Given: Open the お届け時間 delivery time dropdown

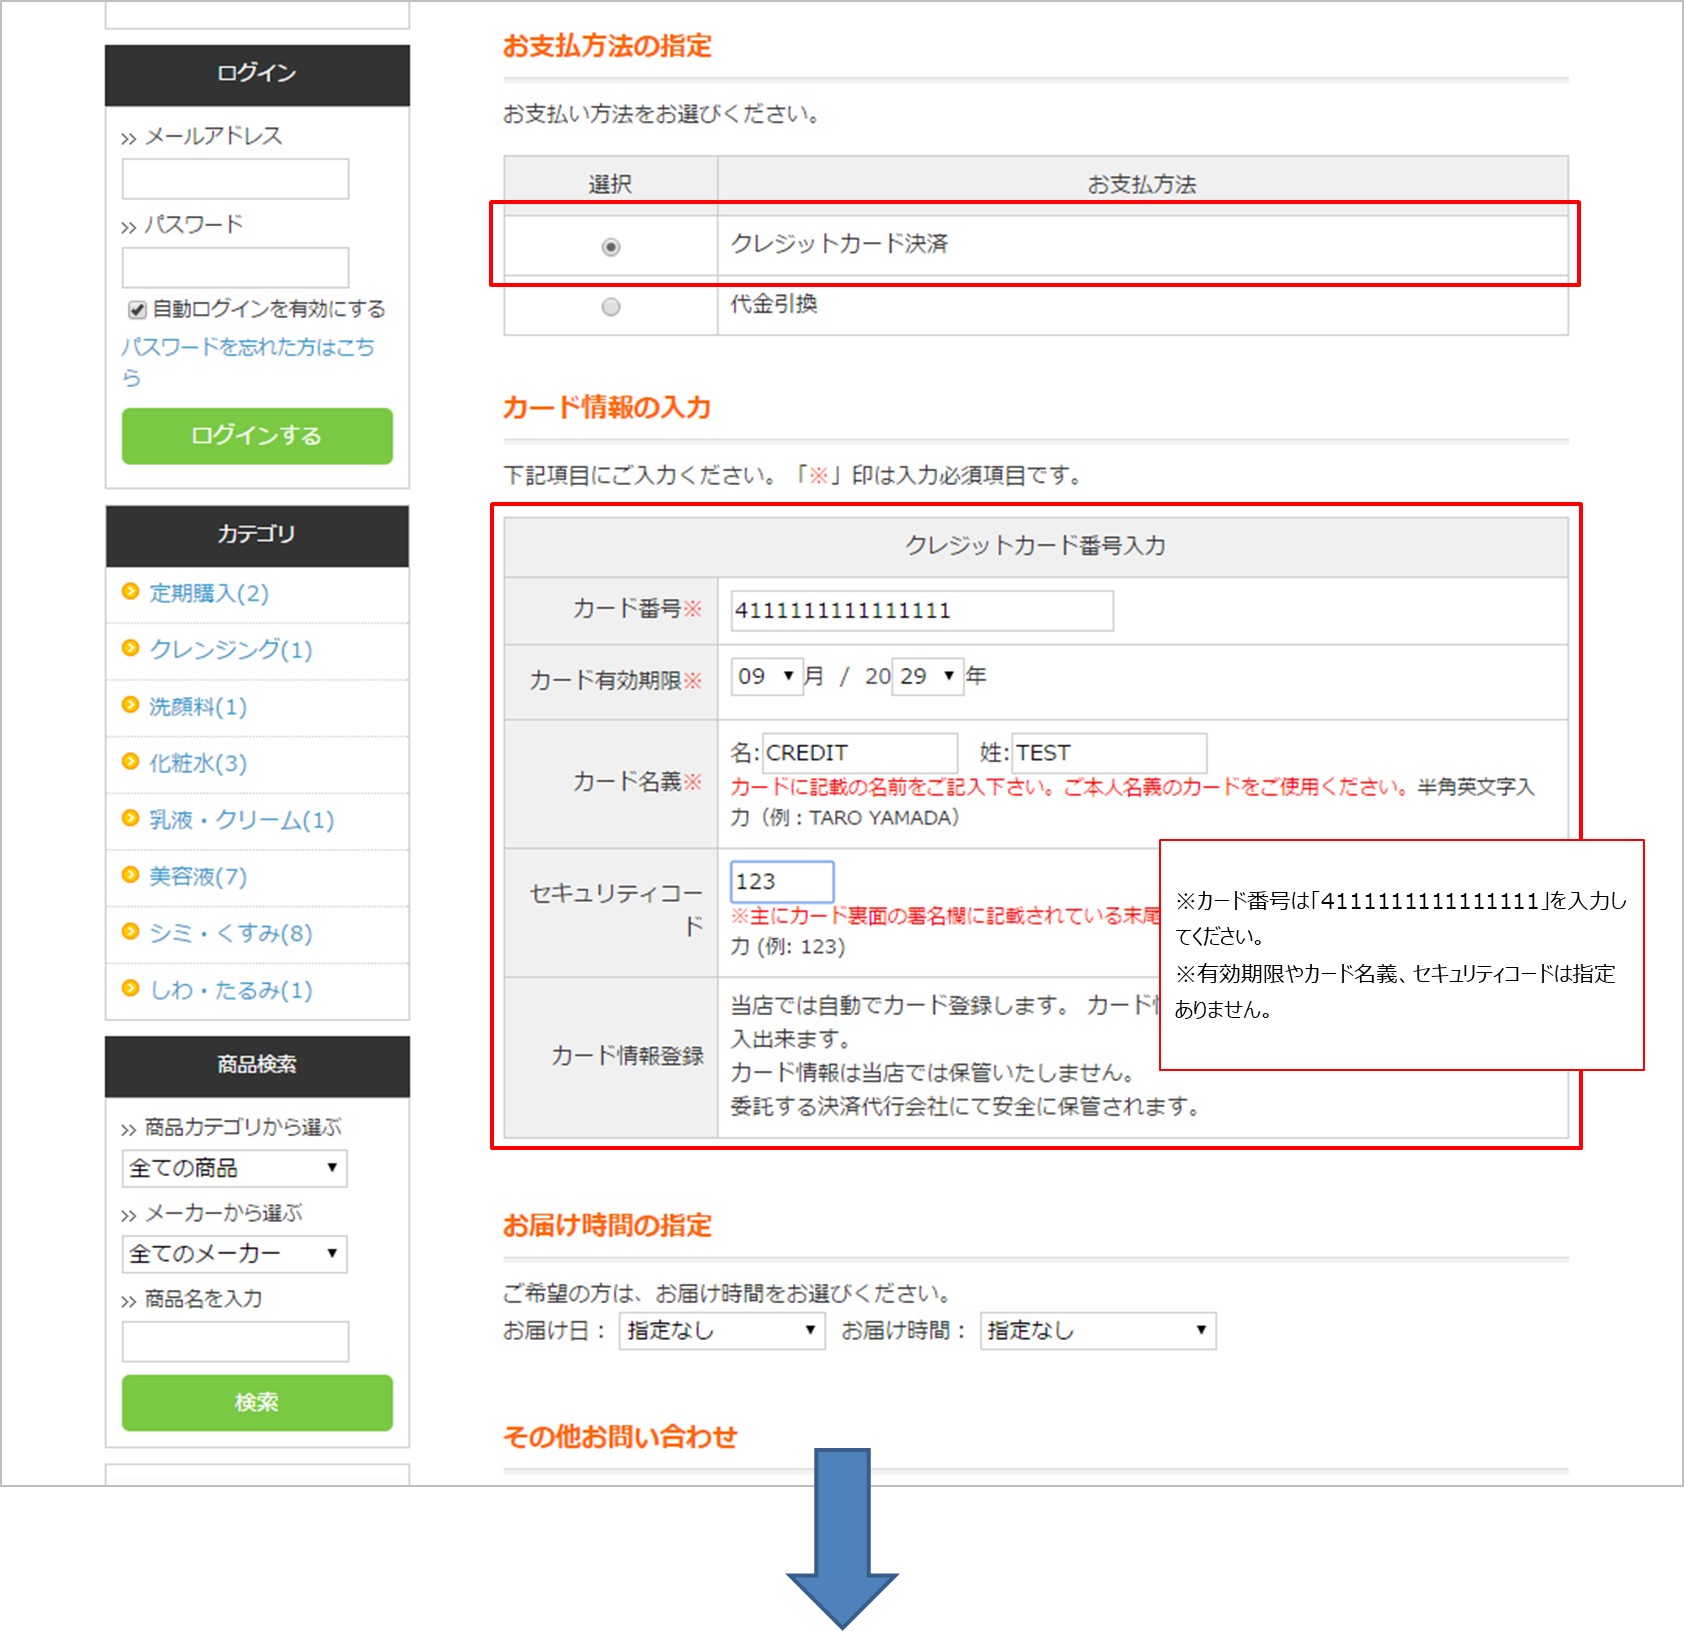Looking at the screenshot, I should tap(1097, 1331).
